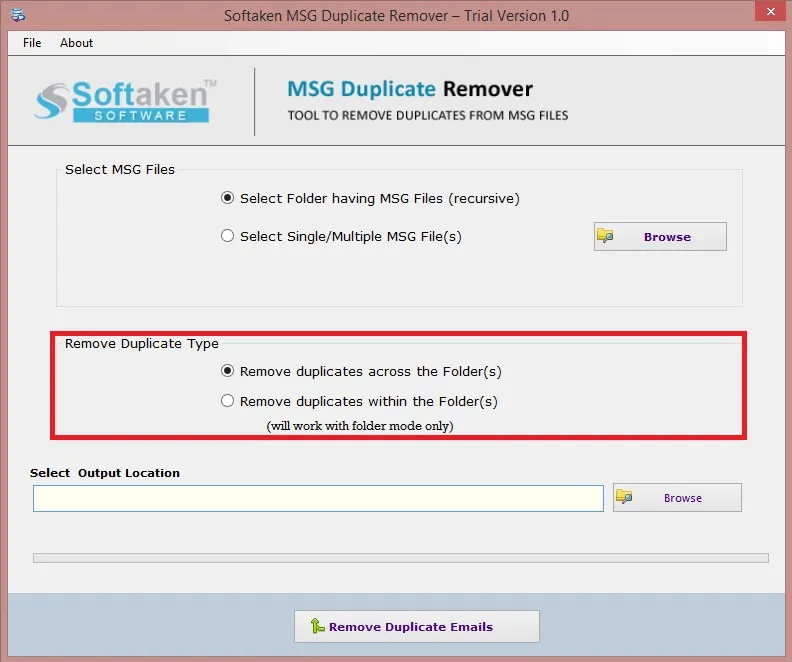Click the "Select MSG Files" group label

[120, 169]
